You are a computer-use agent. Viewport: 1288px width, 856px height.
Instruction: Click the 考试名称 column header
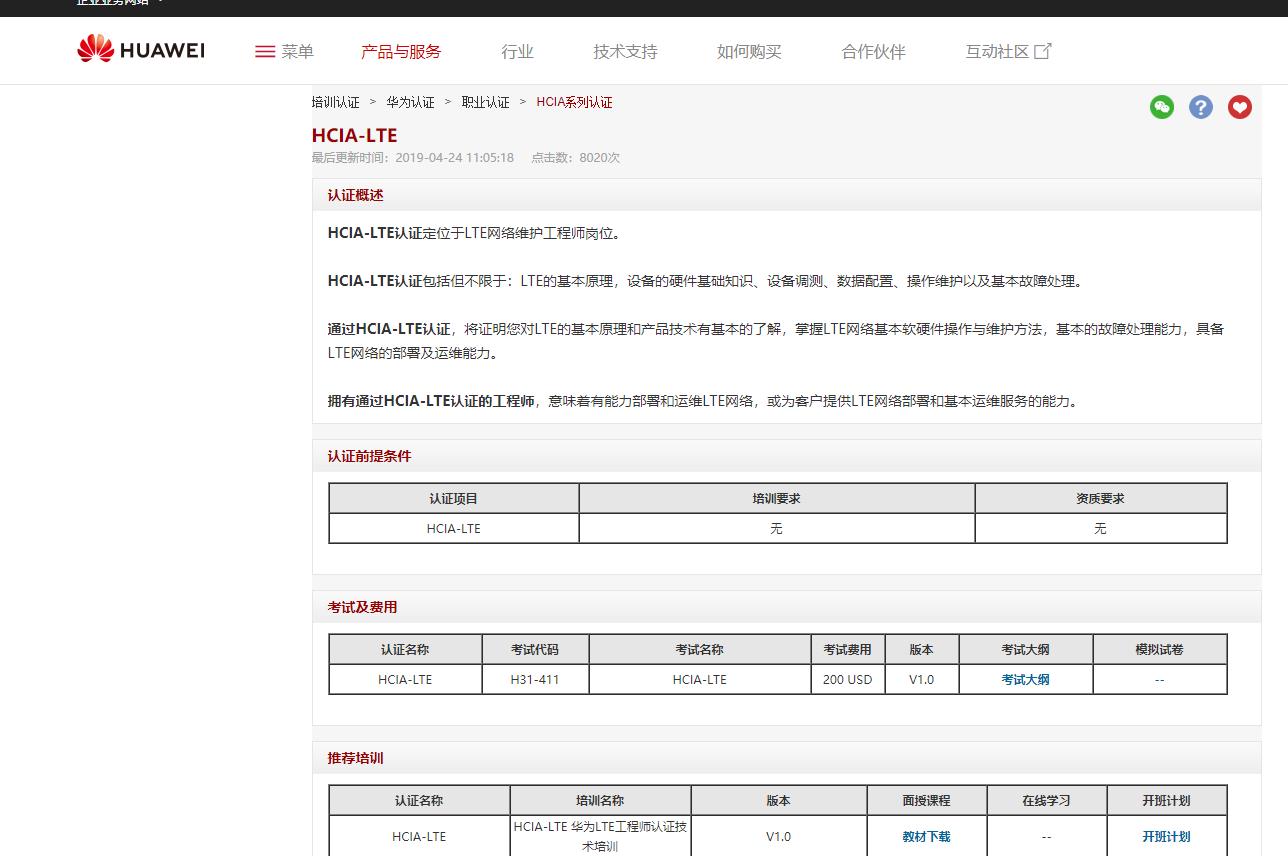pyautogui.click(x=699, y=649)
